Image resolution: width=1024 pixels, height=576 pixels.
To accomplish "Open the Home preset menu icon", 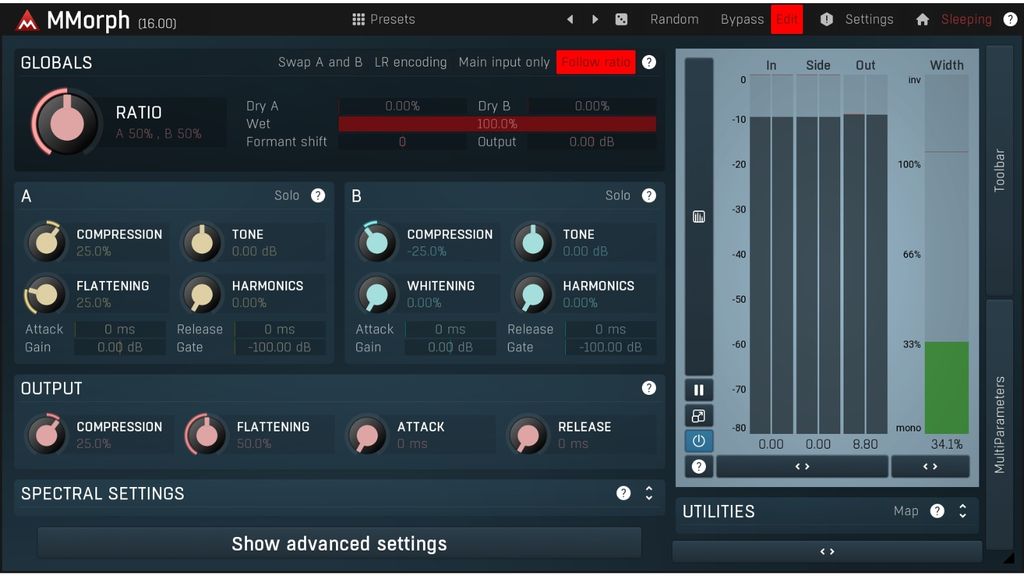I will (x=921, y=18).
